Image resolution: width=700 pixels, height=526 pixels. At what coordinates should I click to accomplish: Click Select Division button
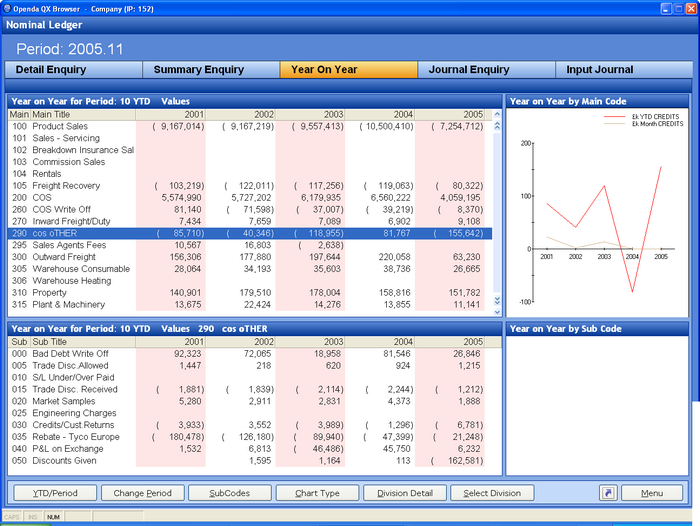(x=492, y=493)
